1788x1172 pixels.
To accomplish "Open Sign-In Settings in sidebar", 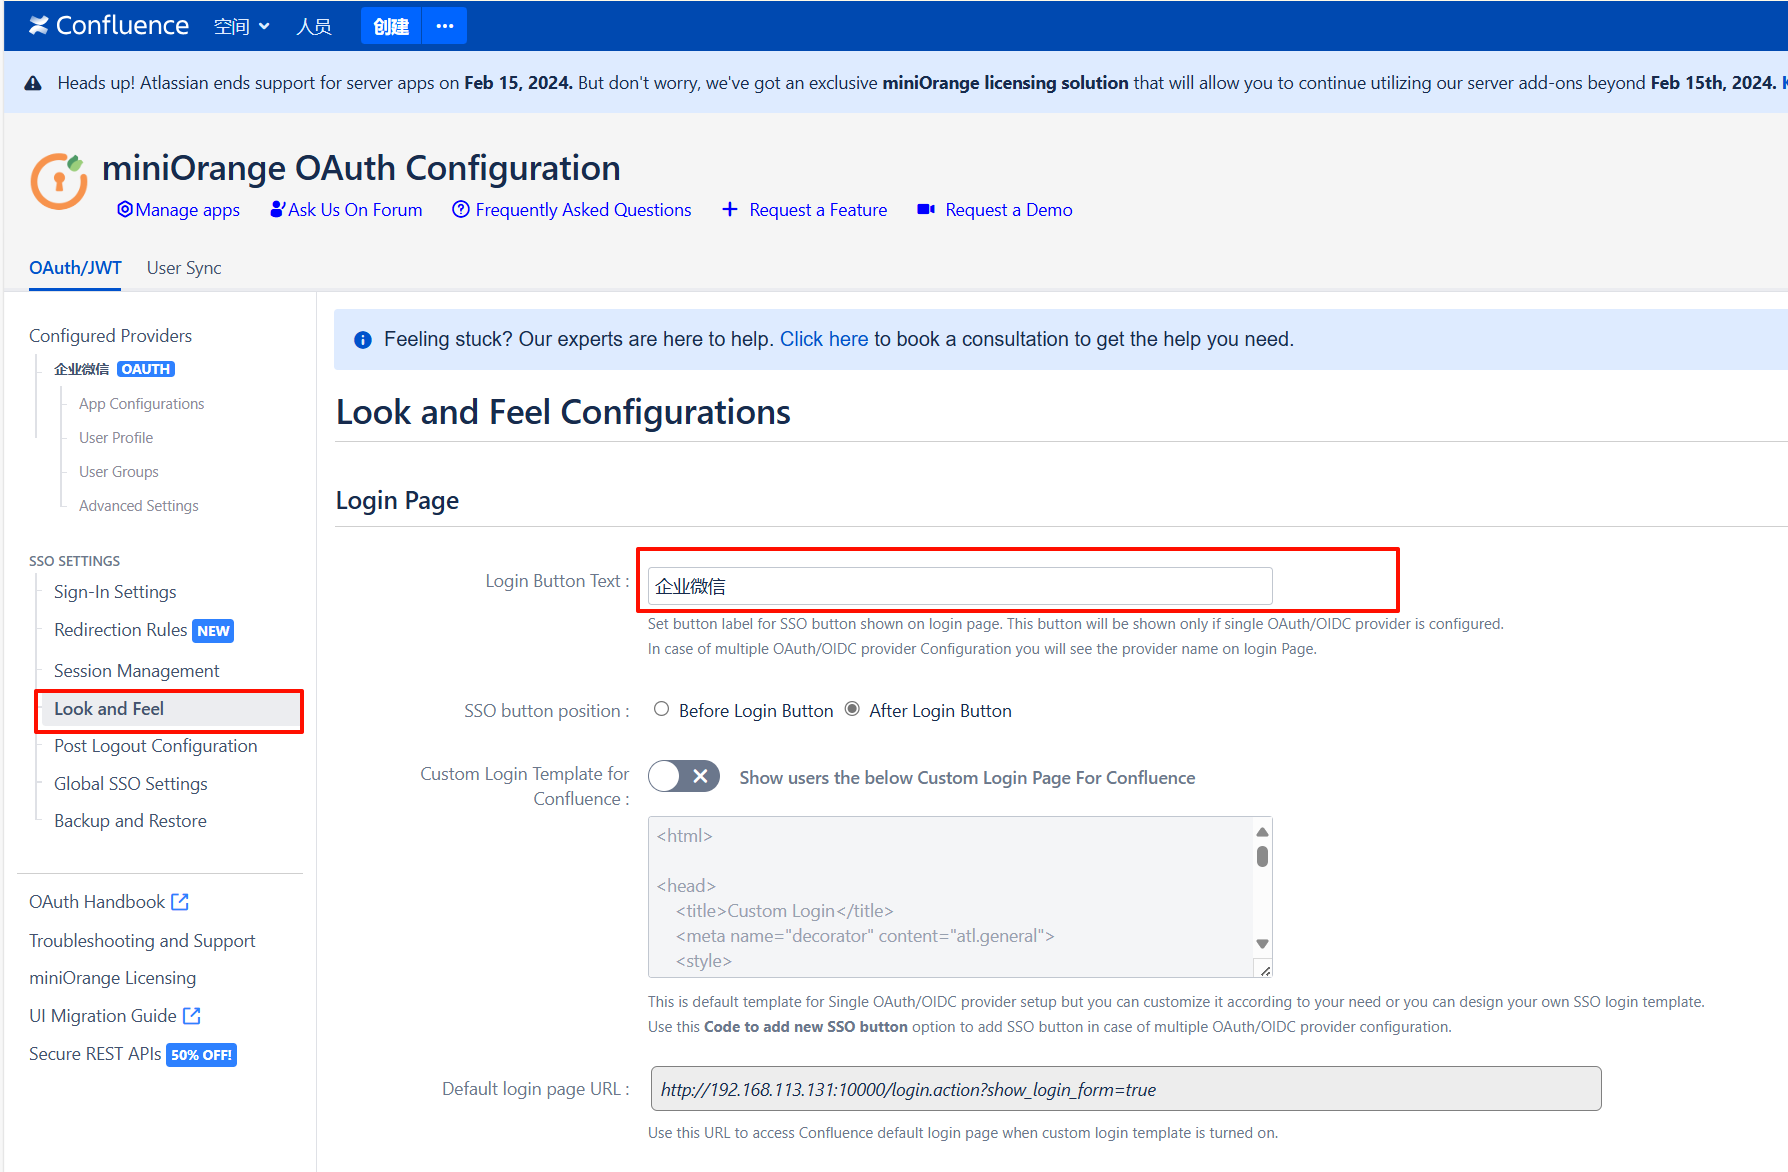I will pos(115,592).
